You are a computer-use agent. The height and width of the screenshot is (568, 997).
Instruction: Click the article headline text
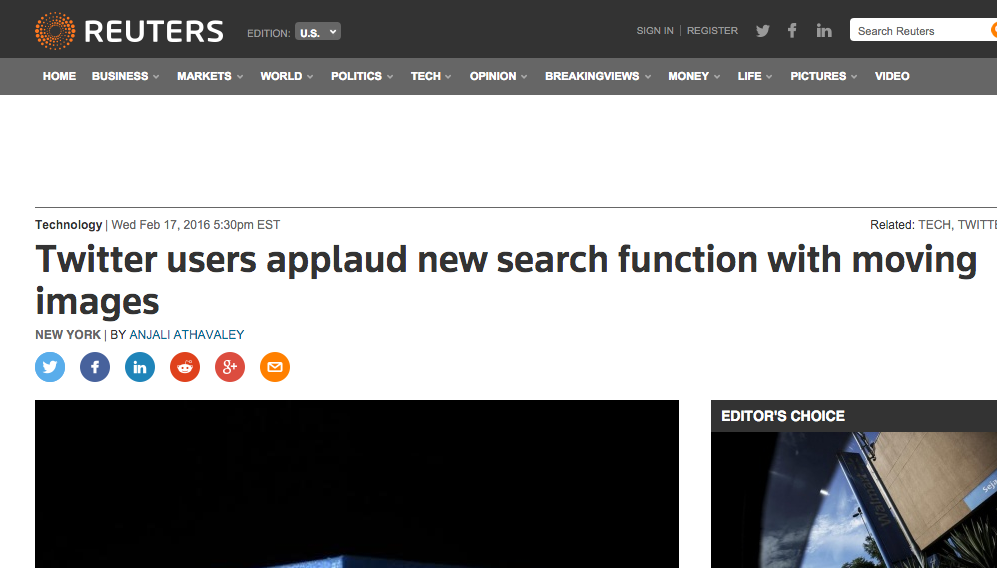[505, 280]
